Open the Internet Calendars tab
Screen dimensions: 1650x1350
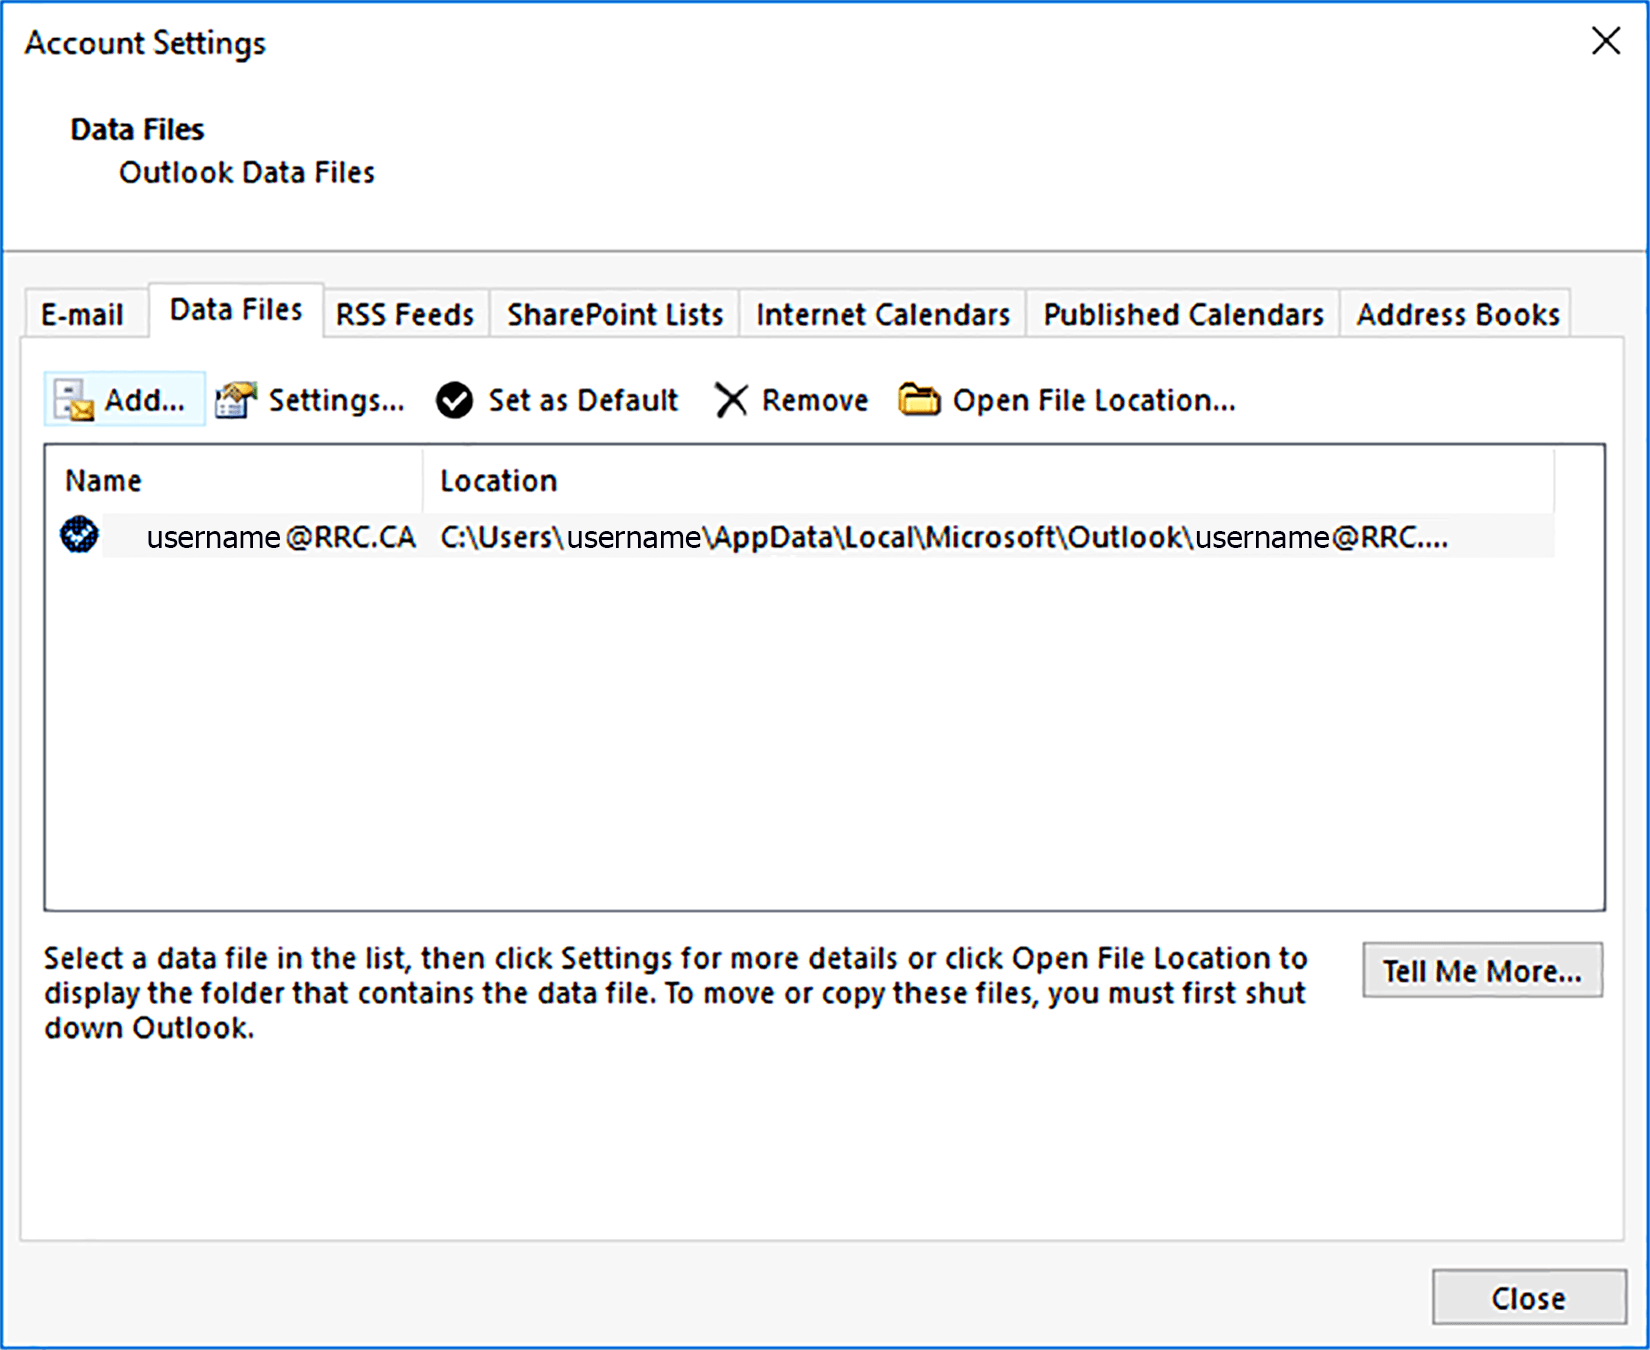pyautogui.click(x=881, y=313)
